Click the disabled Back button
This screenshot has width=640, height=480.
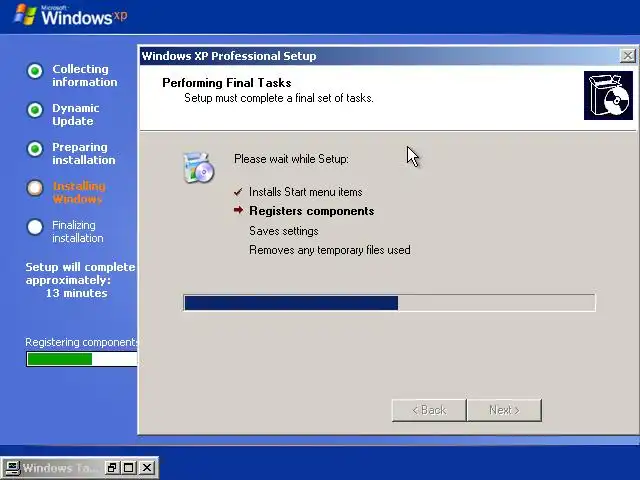429,410
